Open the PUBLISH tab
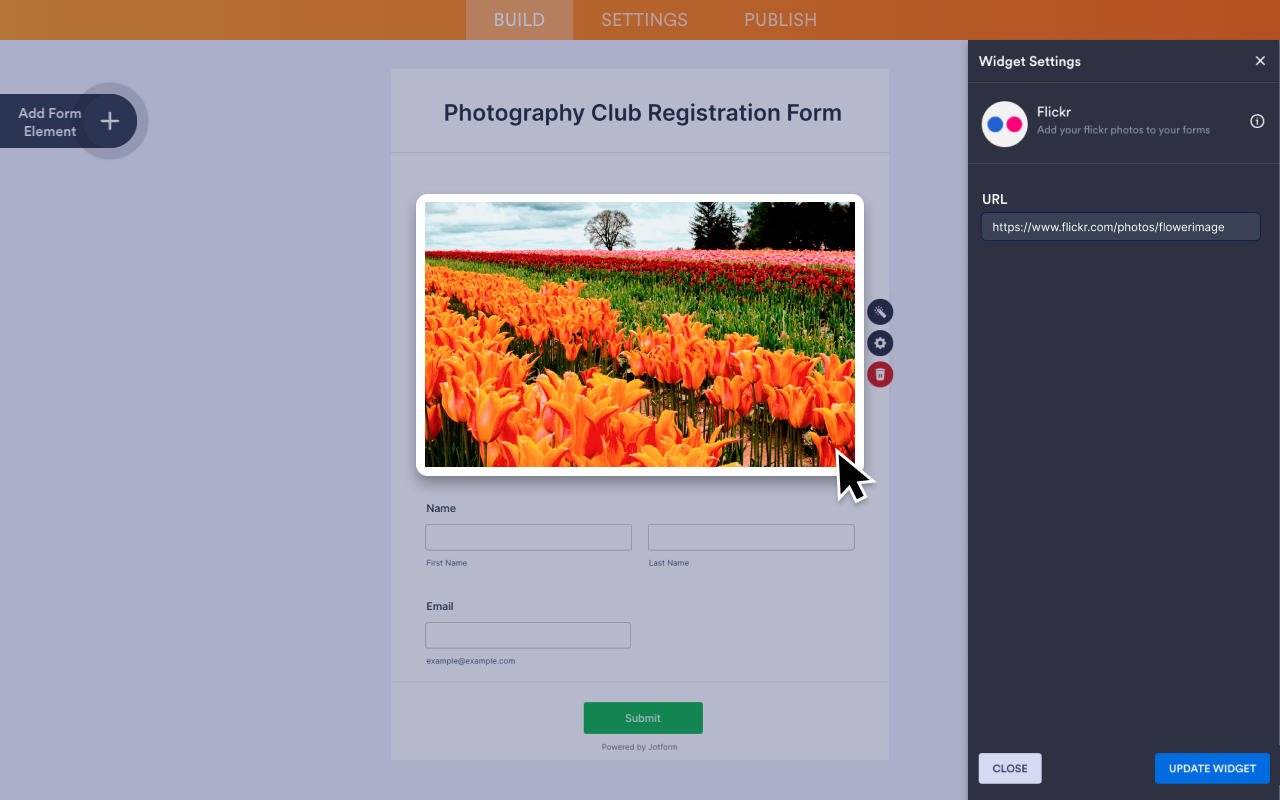 coord(780,20)
